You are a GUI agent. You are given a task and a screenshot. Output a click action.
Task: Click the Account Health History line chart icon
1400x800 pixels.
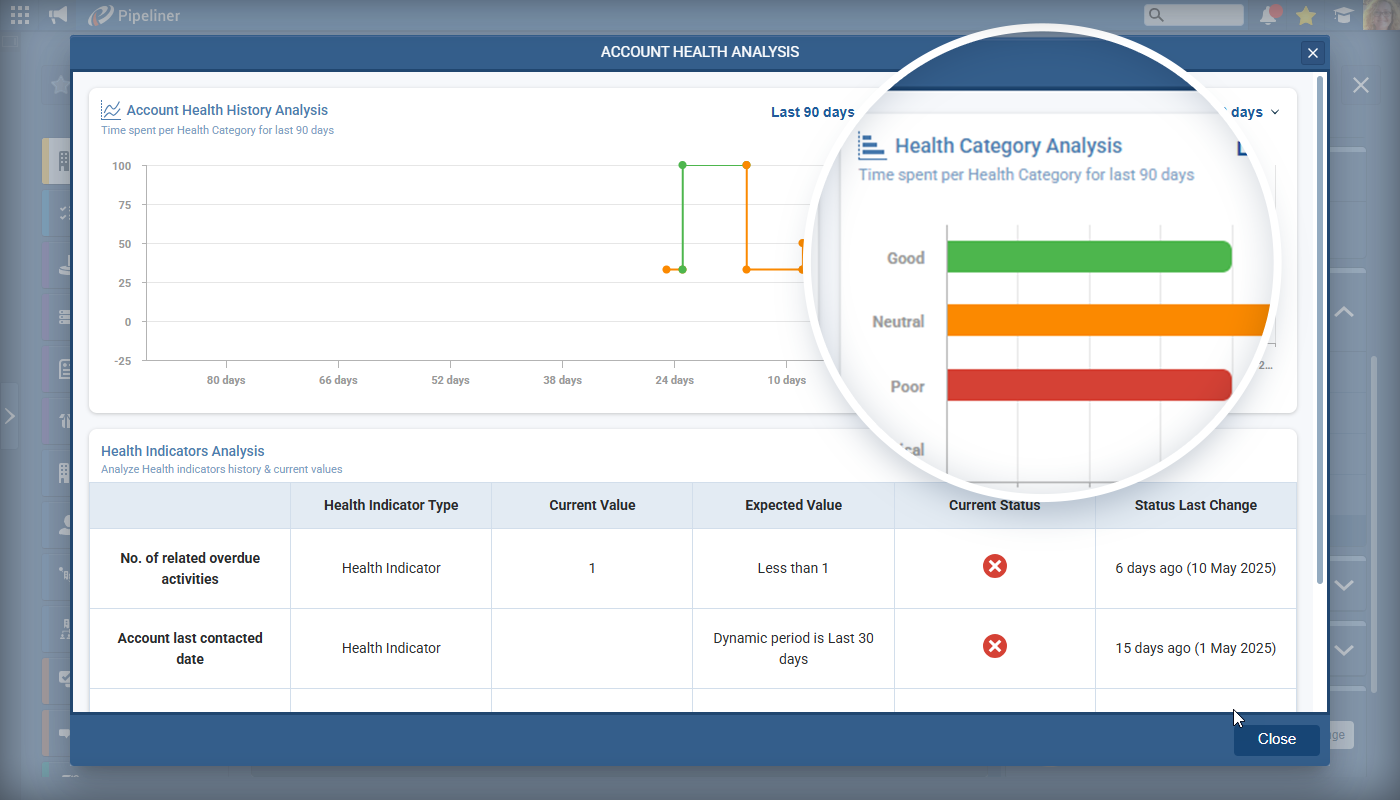click(x=111, y=110)
